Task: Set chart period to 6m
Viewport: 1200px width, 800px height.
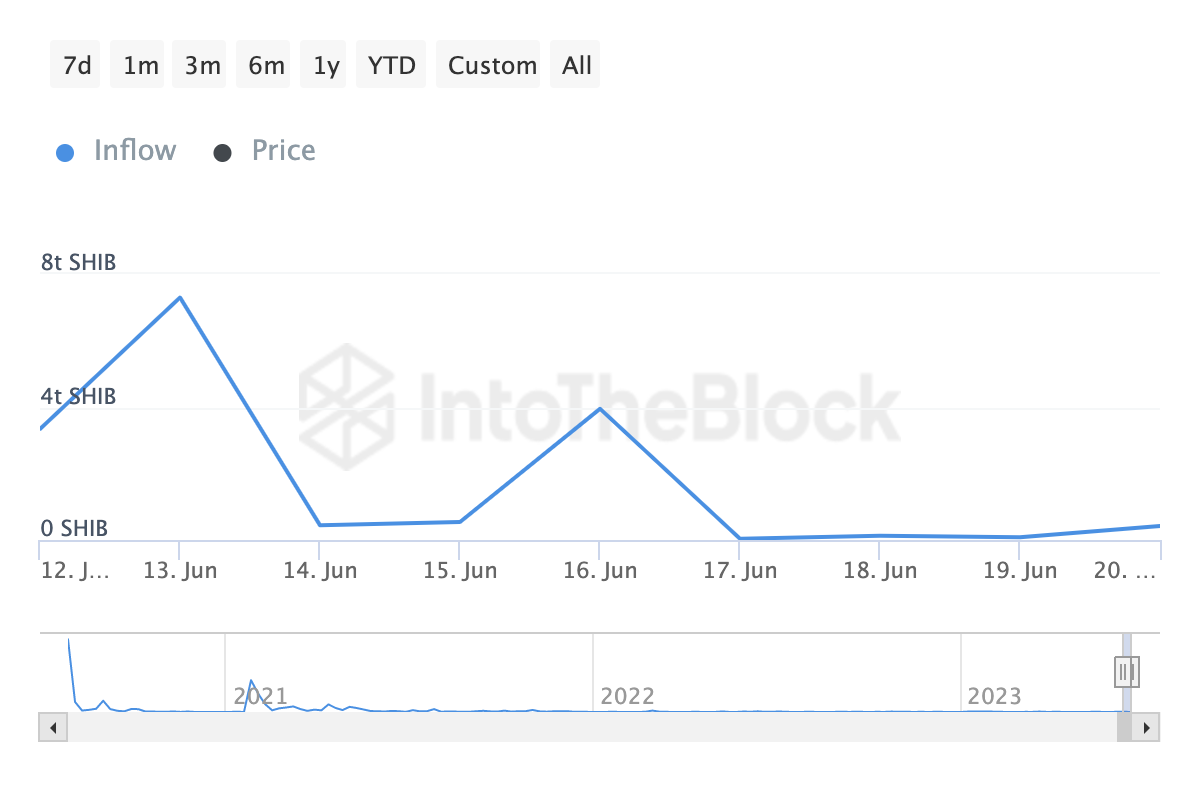Action: [266, 66]
